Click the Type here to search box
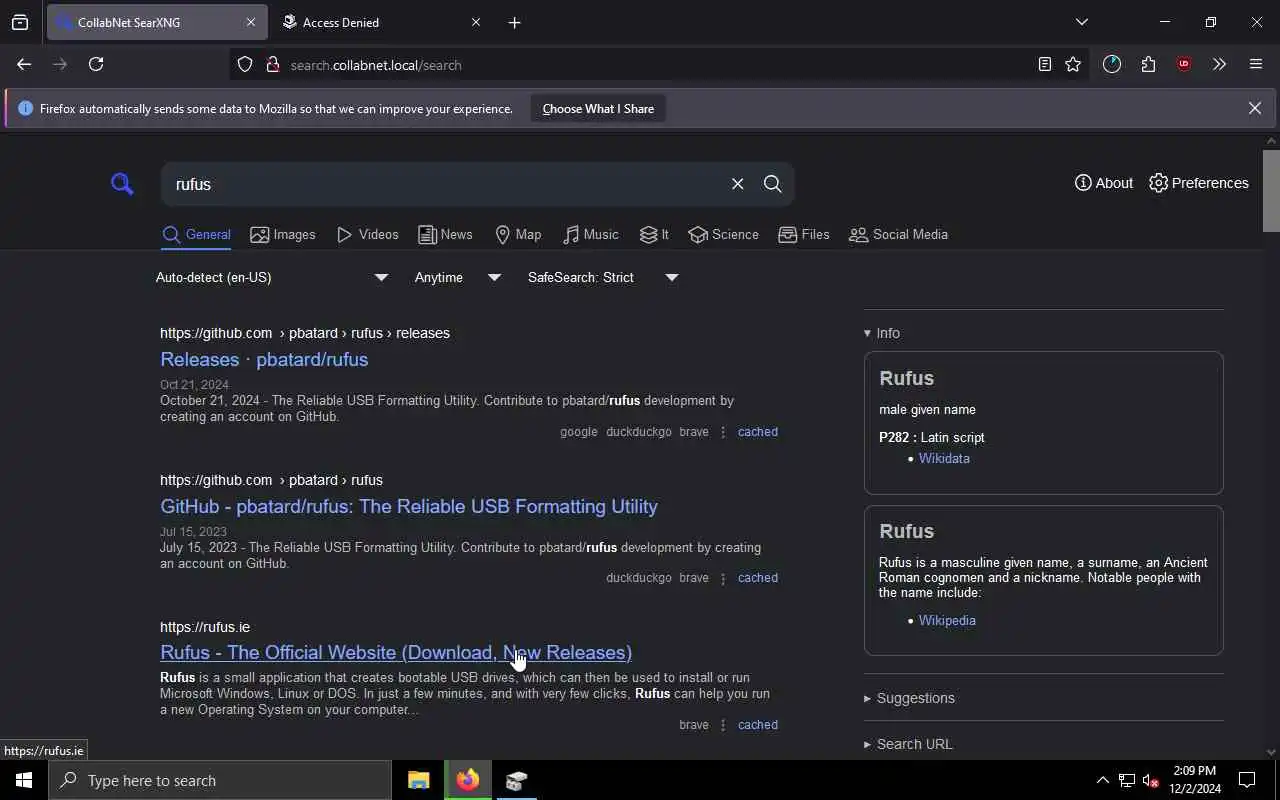Image resolution: width=1280 pixels, height=800 pixels. [220, 780]
